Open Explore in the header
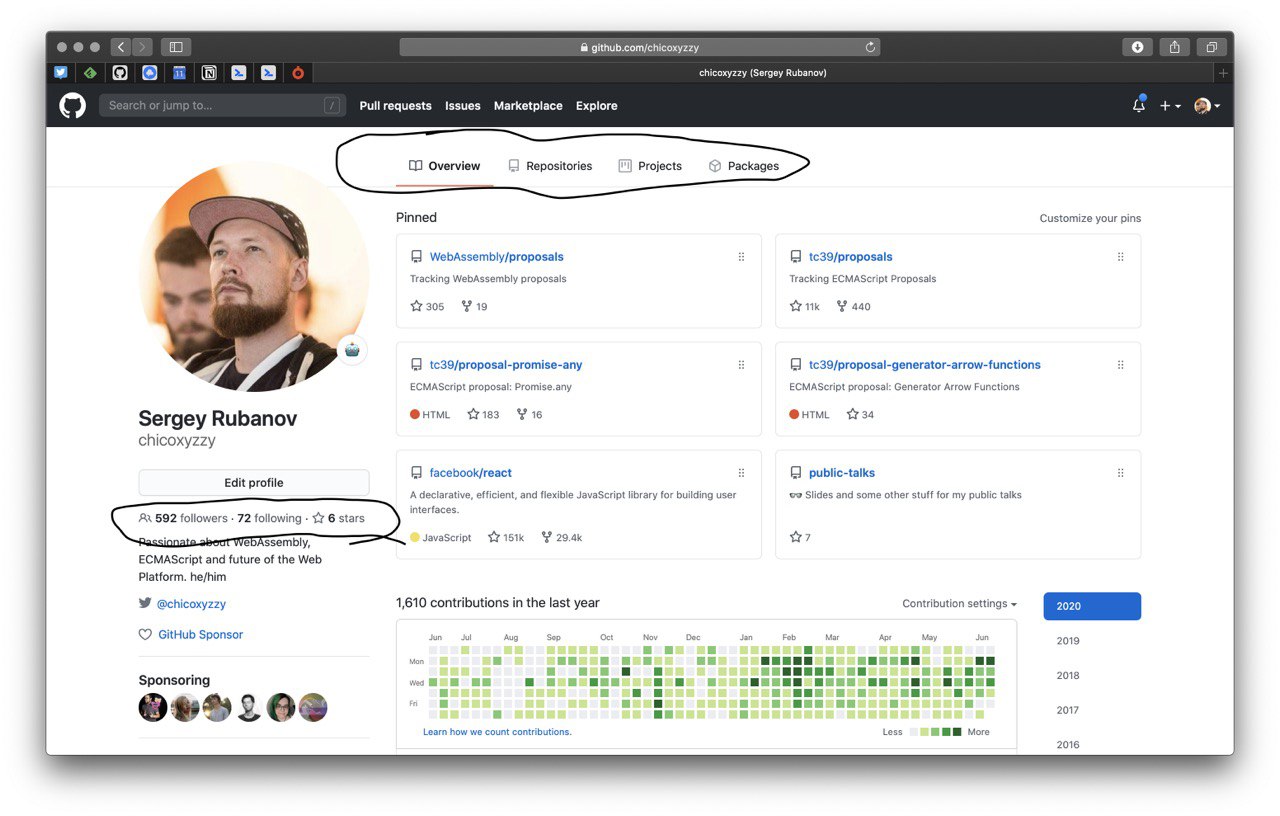The width and height of the screenshot is (1280, 816). 596,105
